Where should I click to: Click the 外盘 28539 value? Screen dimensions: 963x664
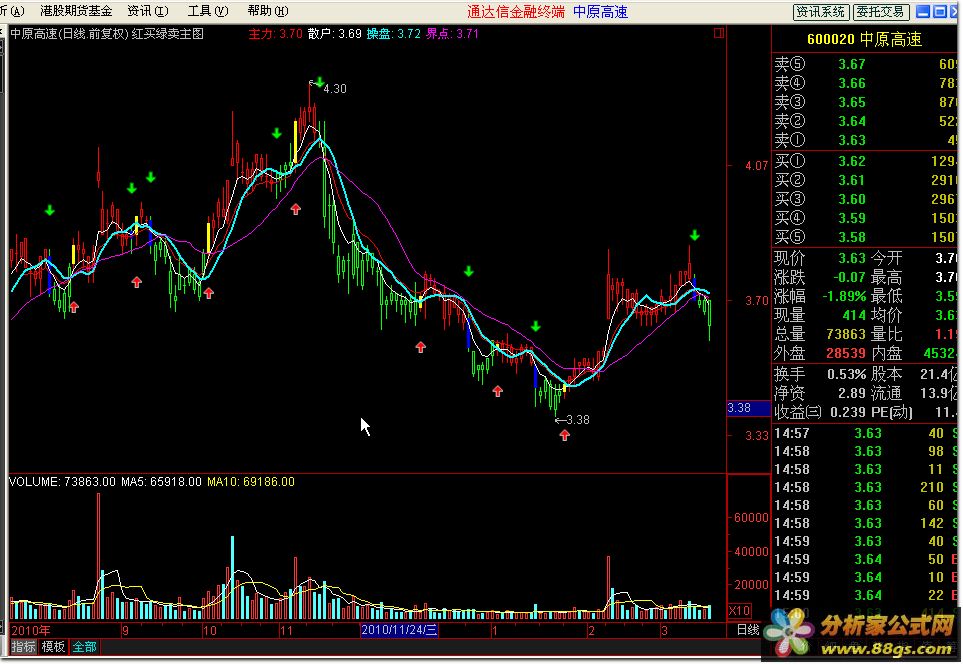click(846, 353)
